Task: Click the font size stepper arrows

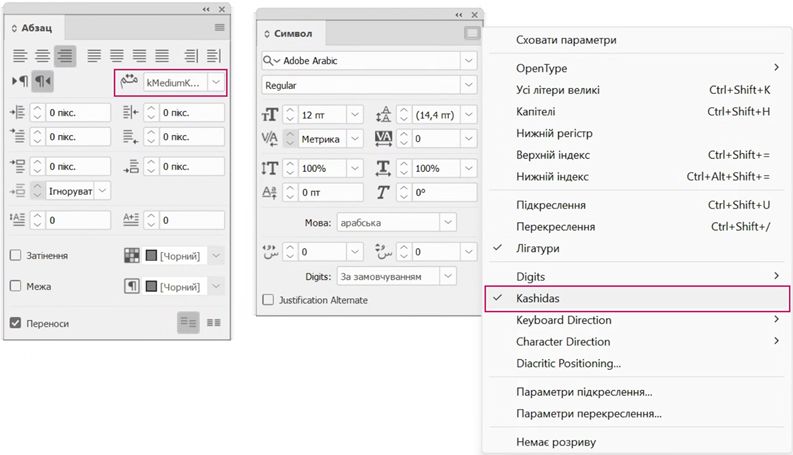Action: 290,115
